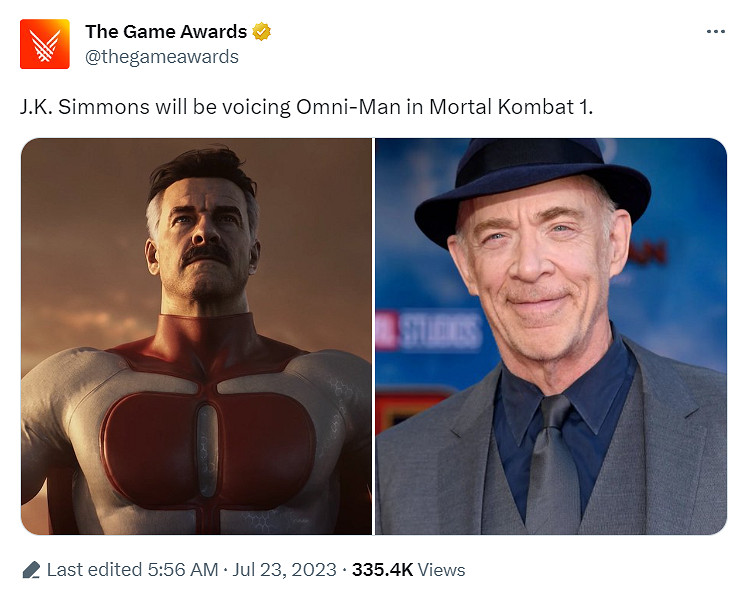
Task: Open the J.K. Simmons photo
Action: tap(551, 336)
